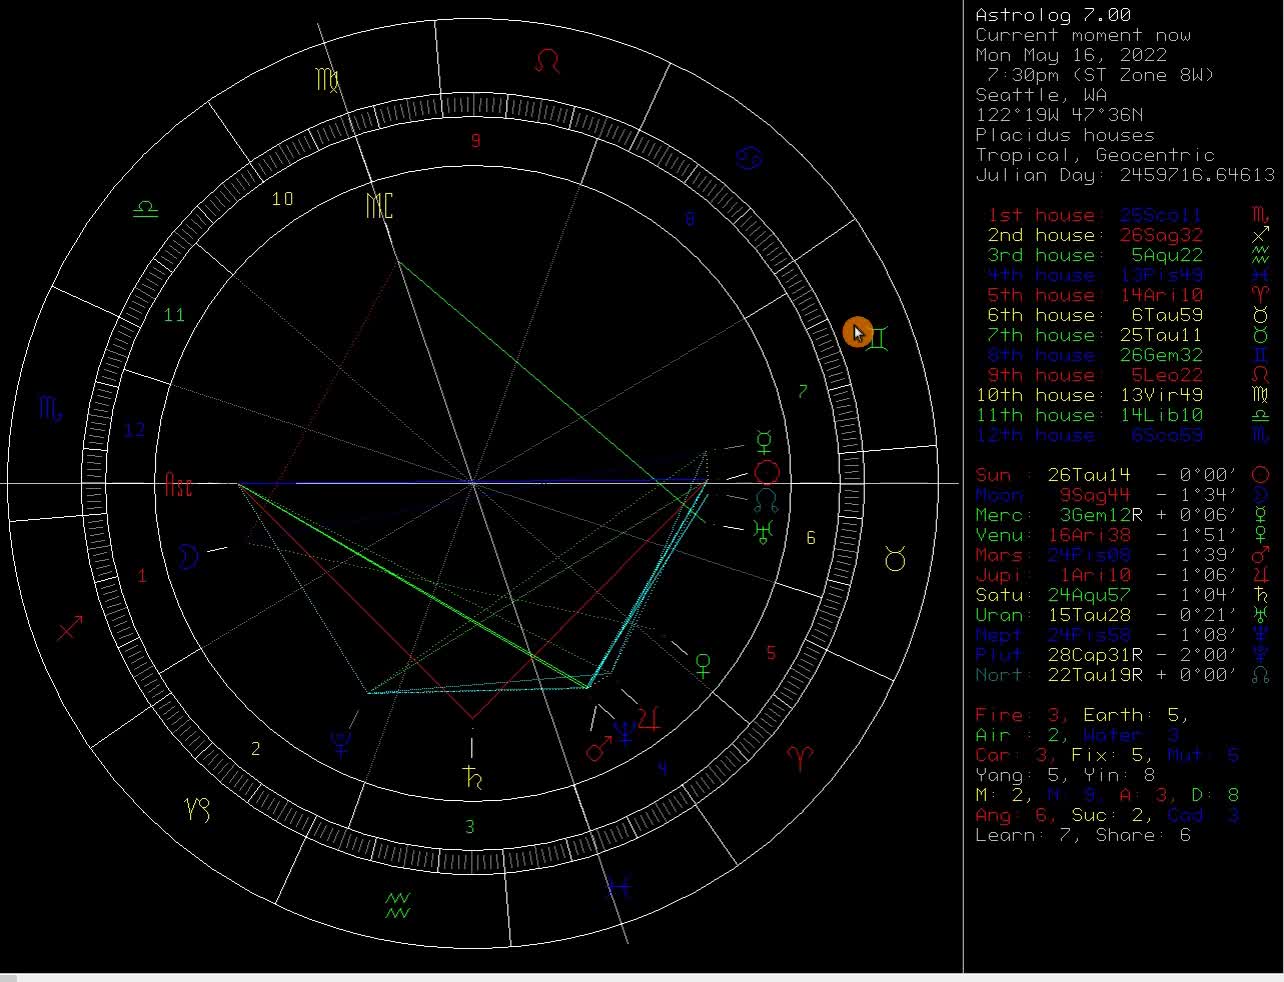Click the Virgo glyph on the outer zodiac ring
This screenshot has height=982, width=1284.
[x=327, y=79]
